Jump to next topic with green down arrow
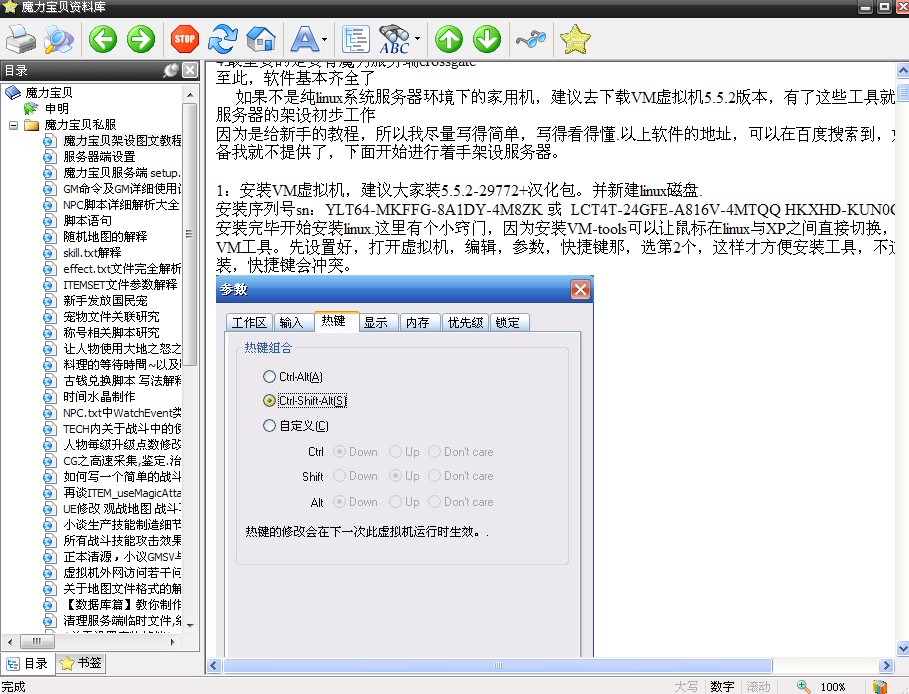 [487, 40]
